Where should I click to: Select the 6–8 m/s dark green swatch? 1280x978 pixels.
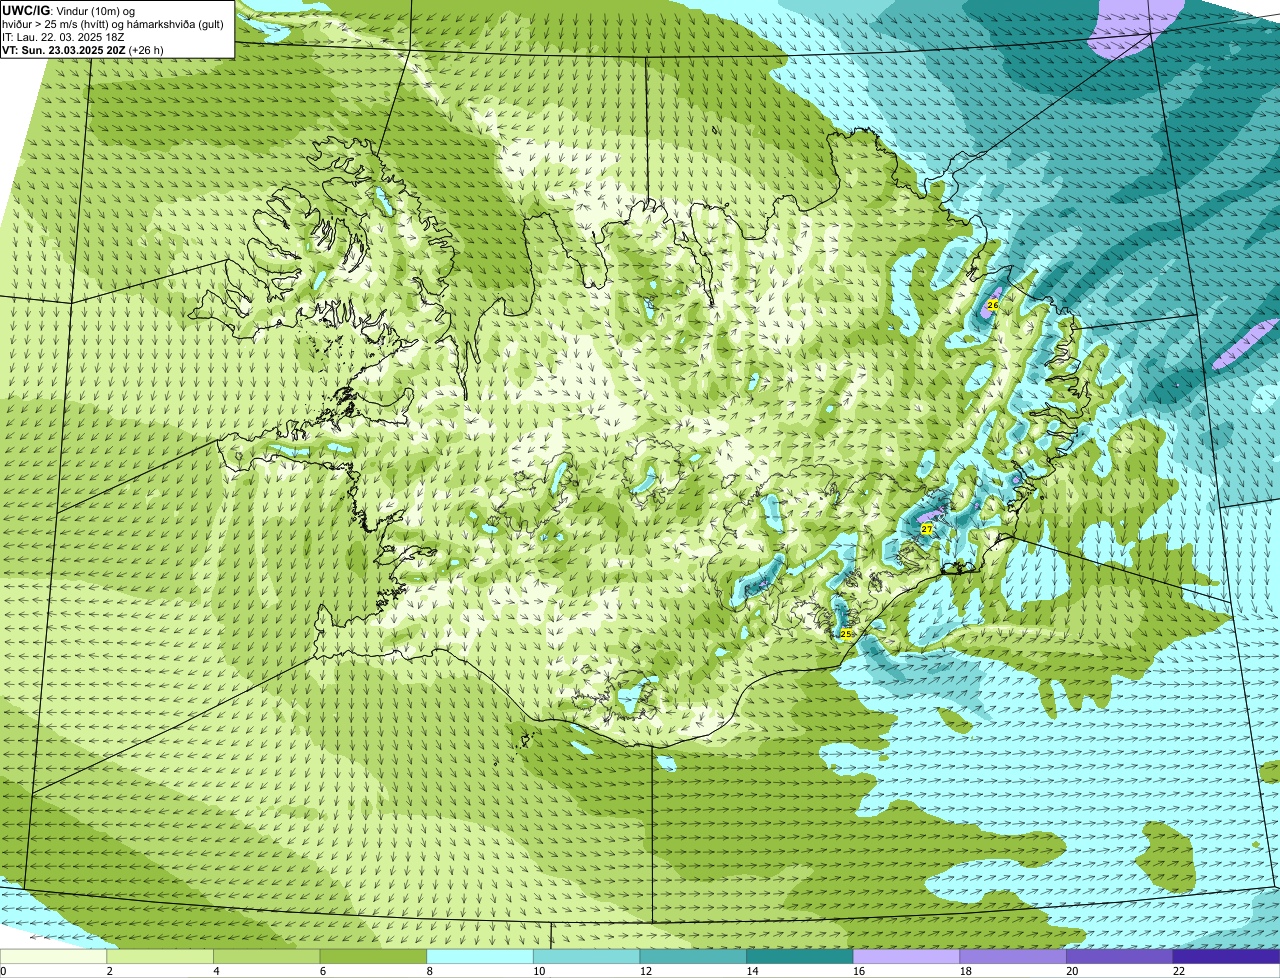pyautogui.click(x=373, y=956)
